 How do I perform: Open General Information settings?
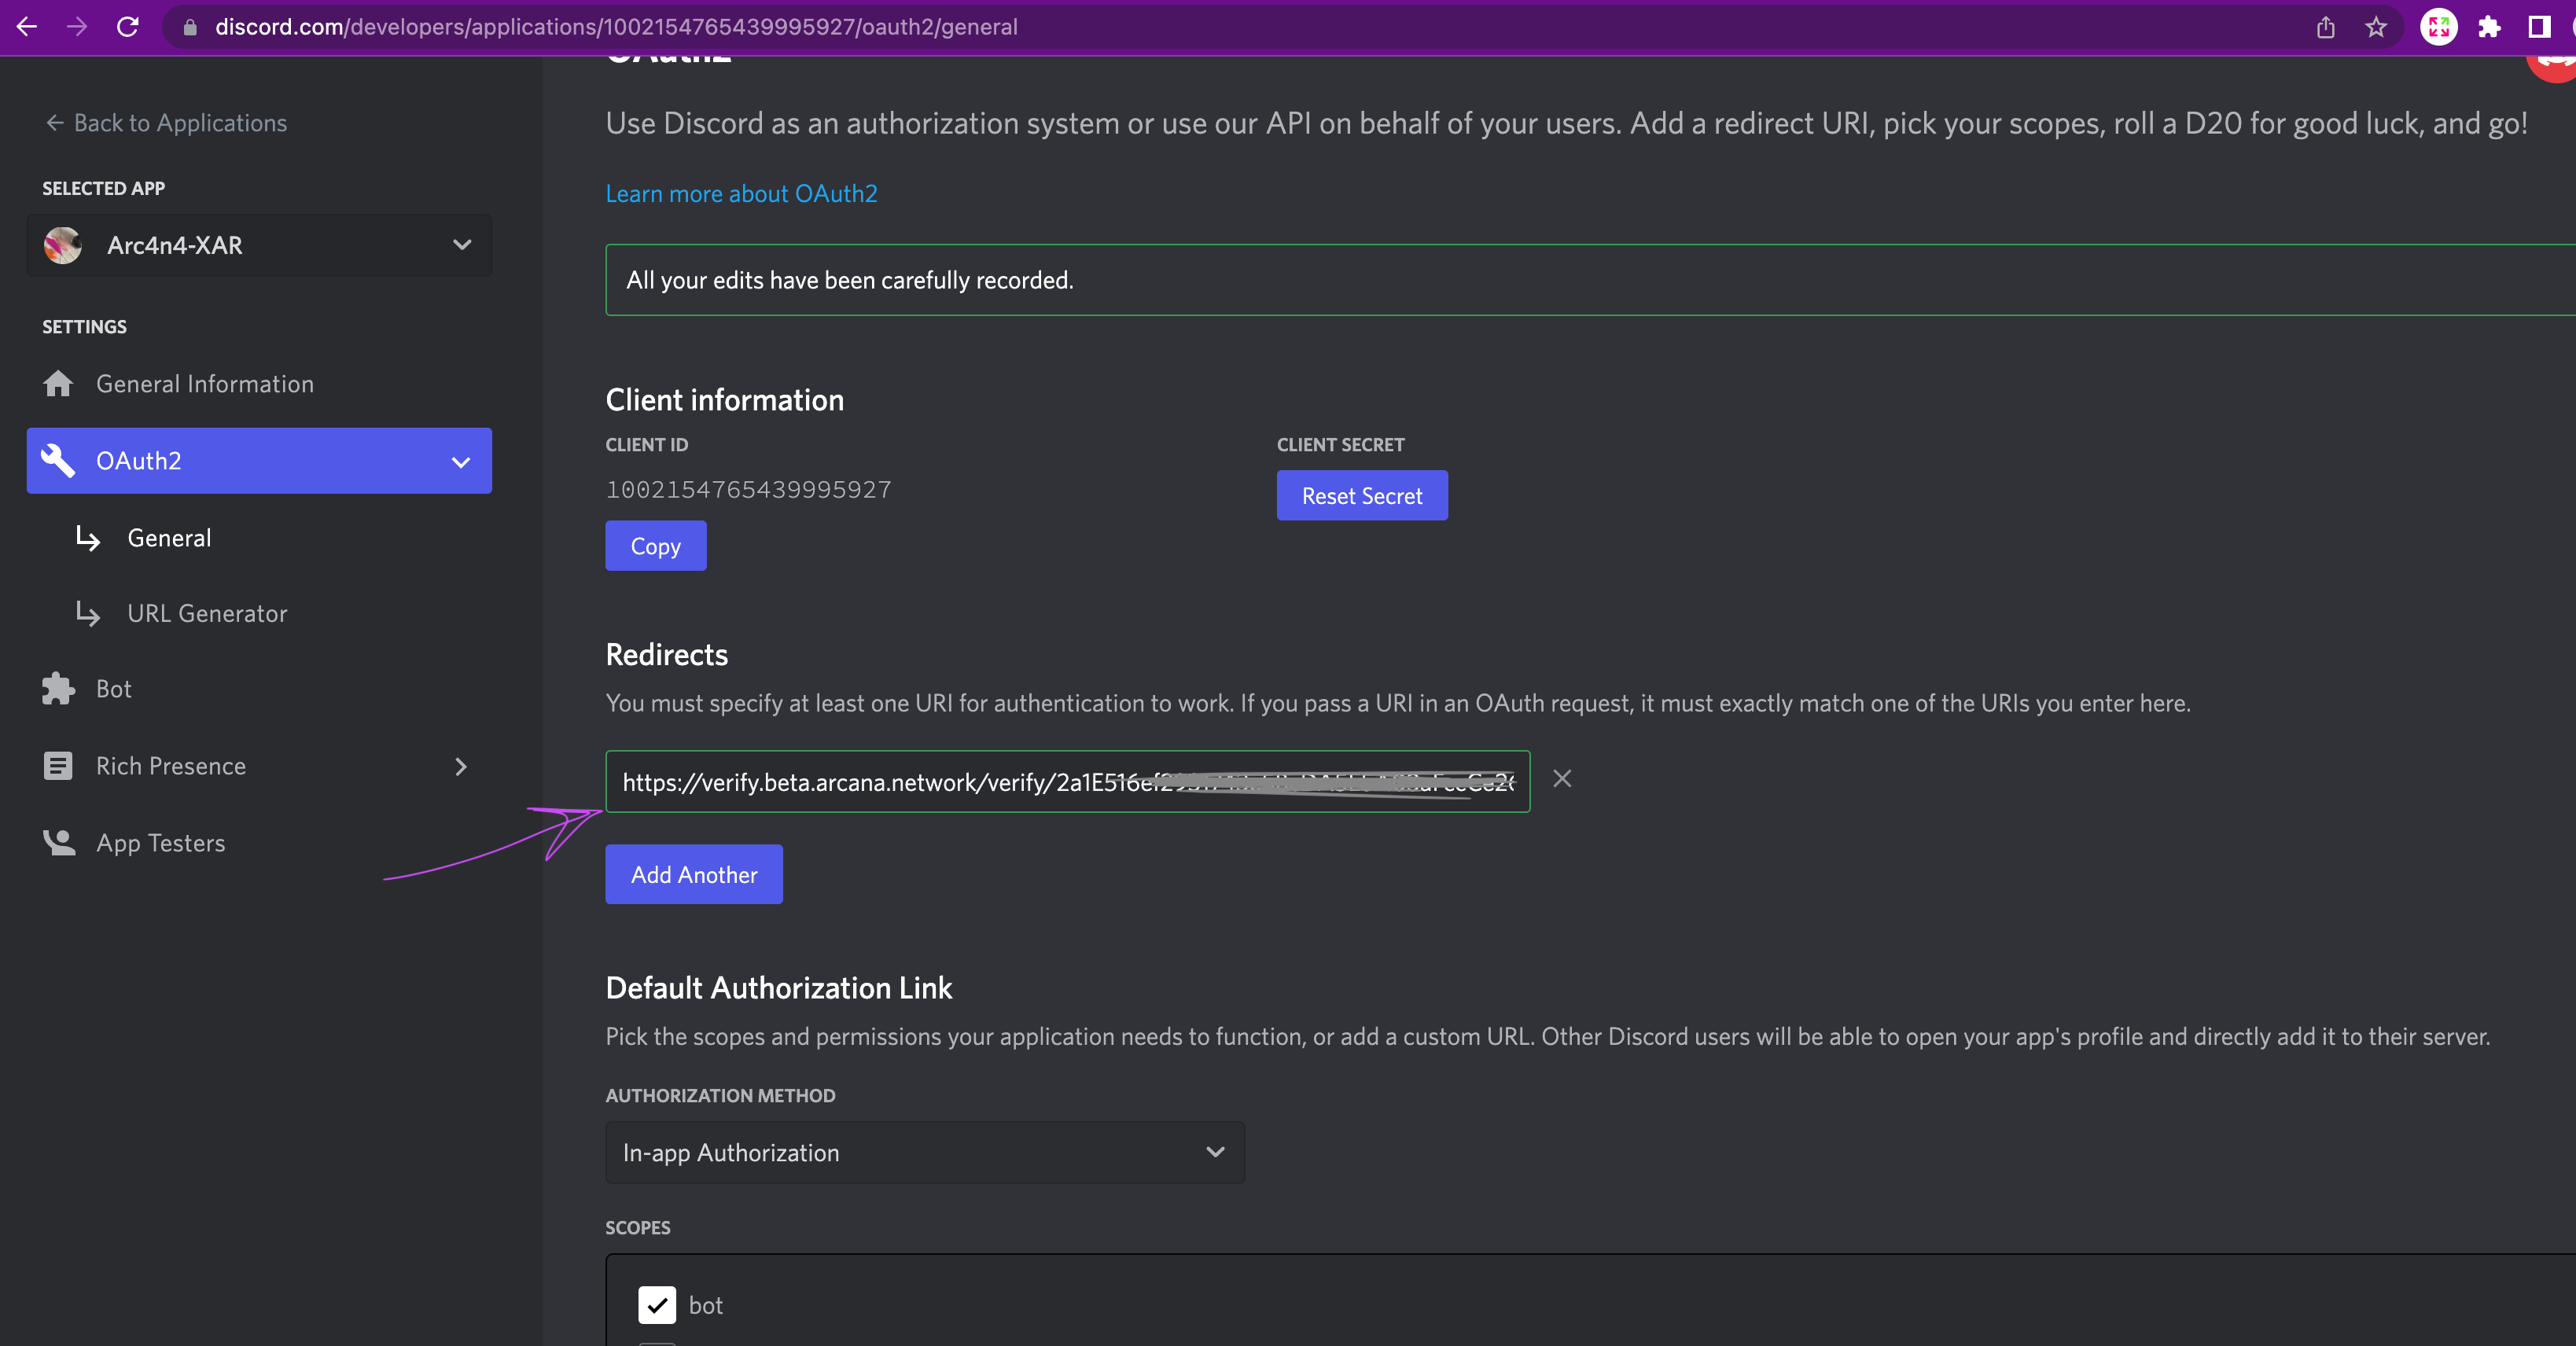[x=205, y=384]
